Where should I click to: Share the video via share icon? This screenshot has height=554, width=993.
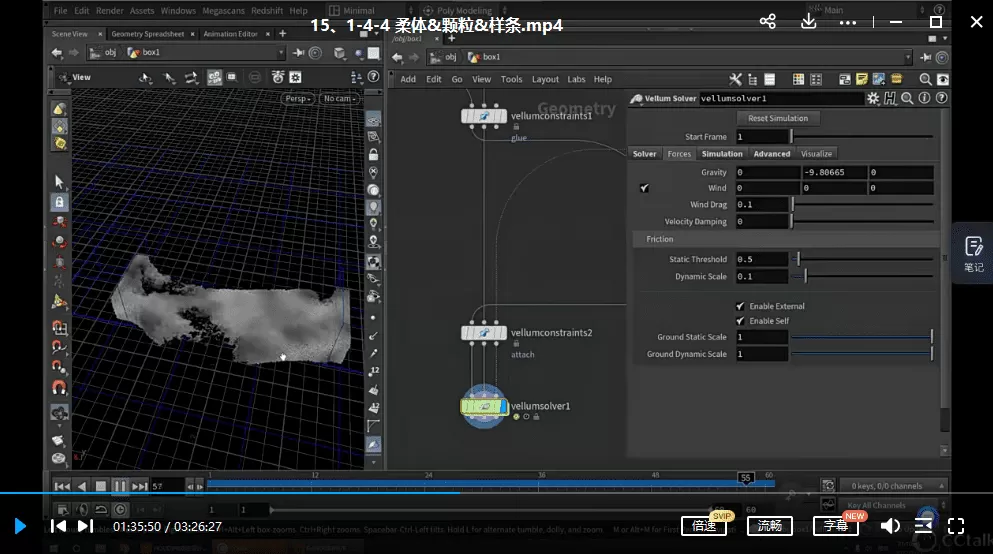(x=768, y=22)
